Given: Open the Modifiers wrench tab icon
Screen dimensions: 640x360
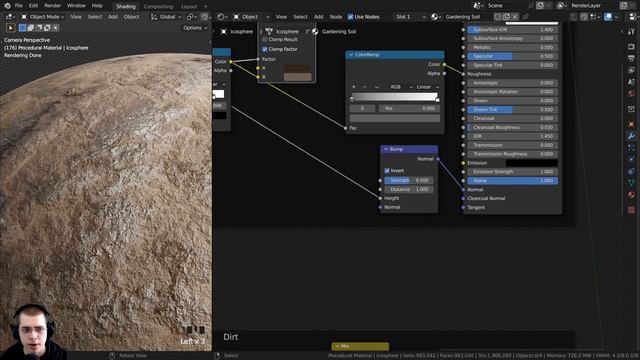Looking at the screenshot, I should [x=631, y=136].
